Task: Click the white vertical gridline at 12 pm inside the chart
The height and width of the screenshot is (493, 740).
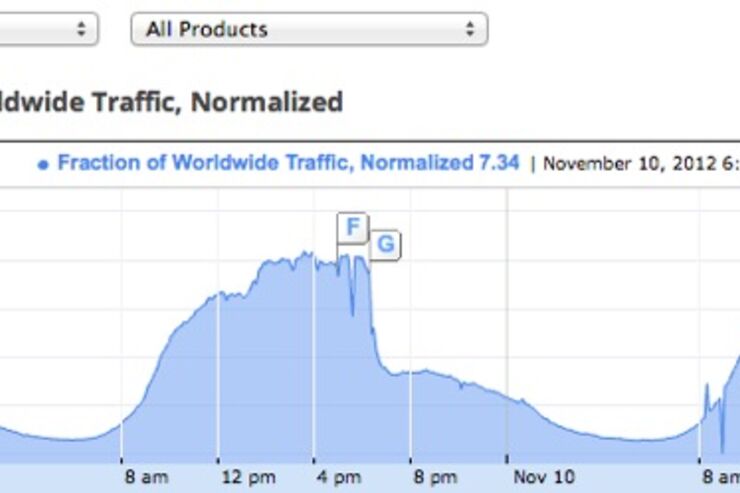Action: coord(218,377)
